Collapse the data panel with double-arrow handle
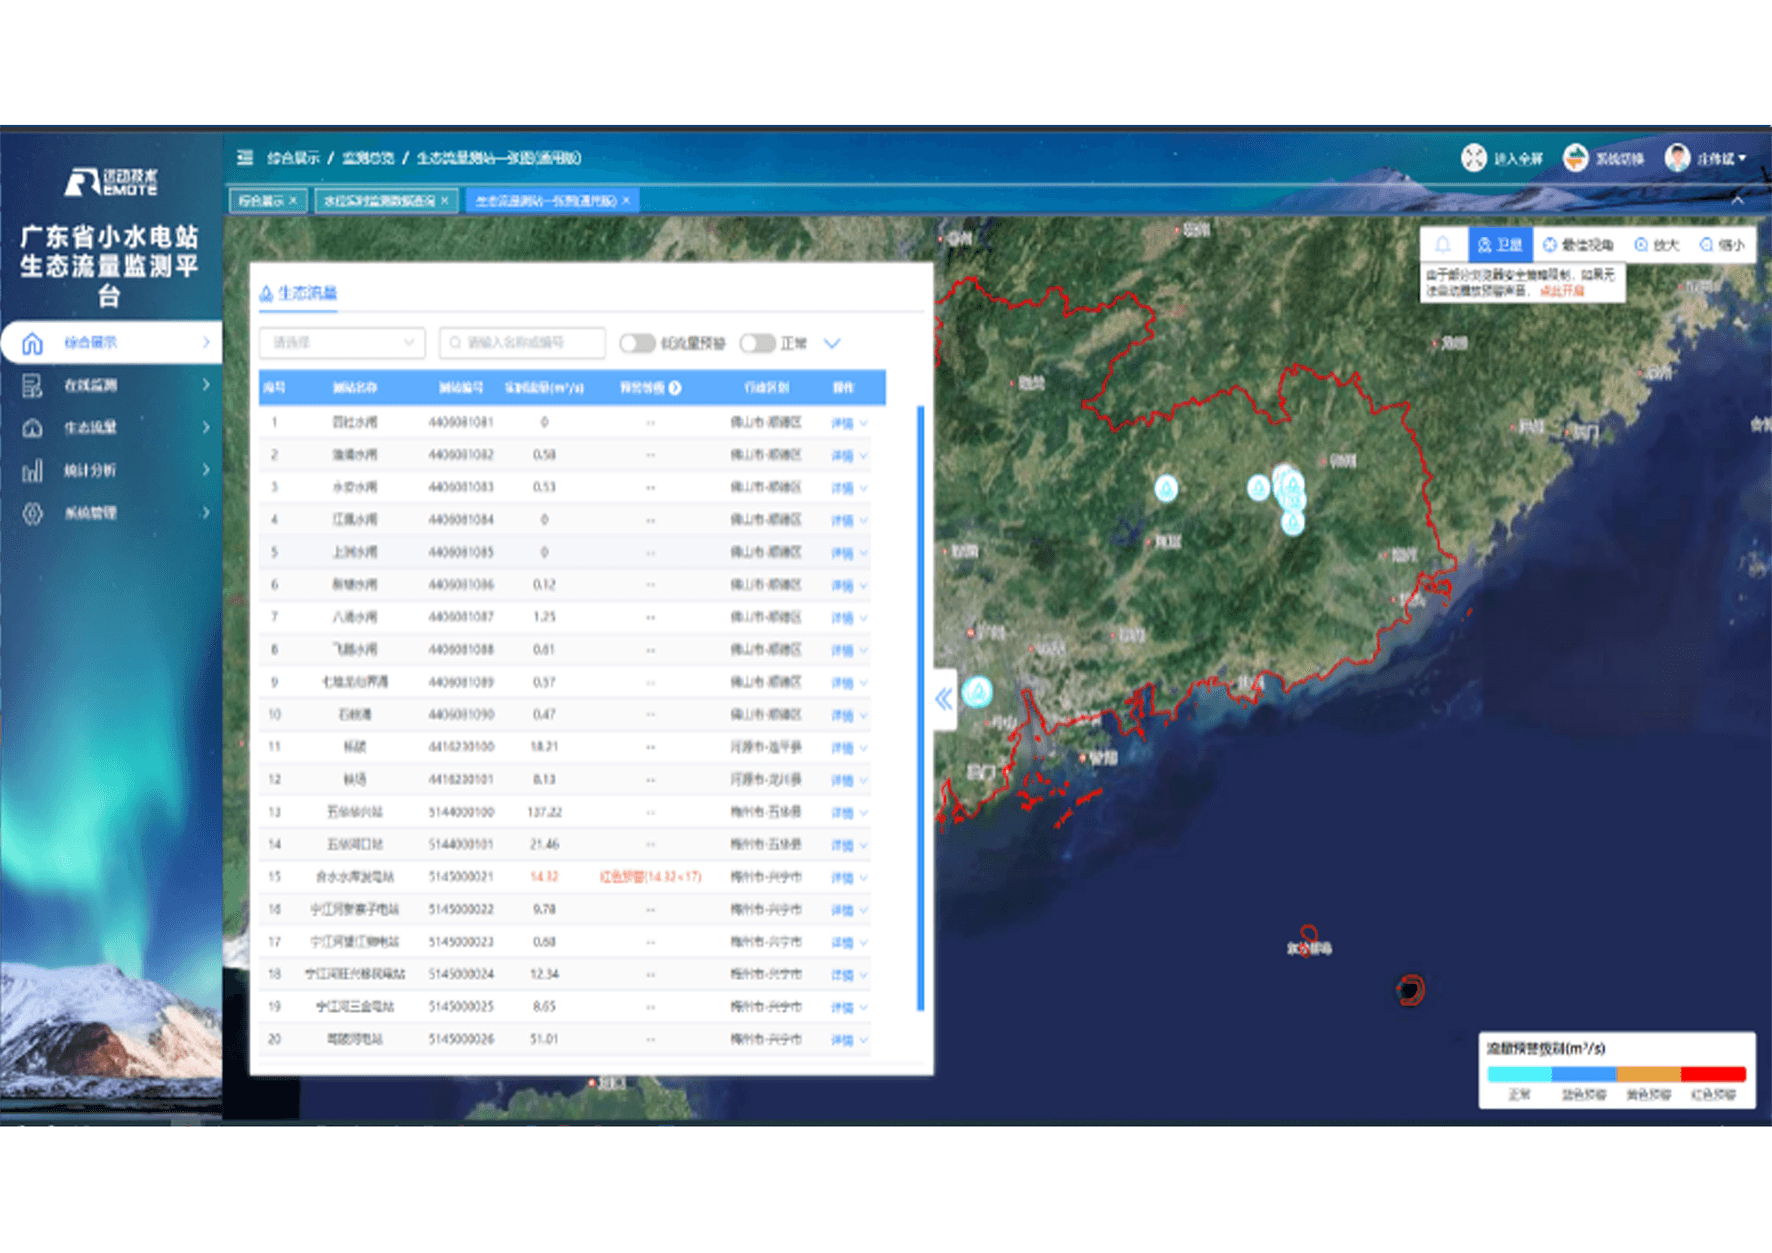Screen dimensions: 1772x1253 coord(944,699)
